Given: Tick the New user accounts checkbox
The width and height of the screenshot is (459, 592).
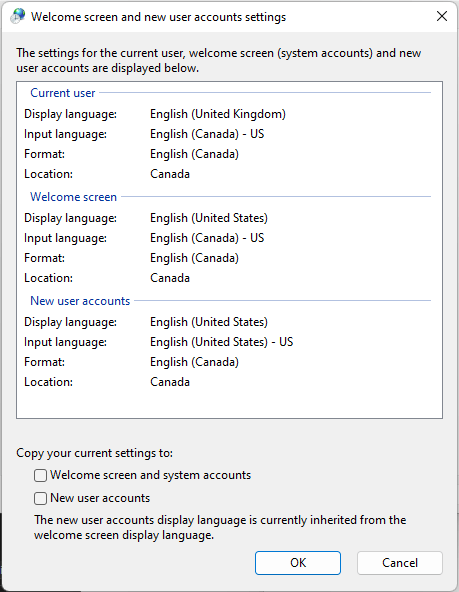Looking at the screenshot, I should [x=40, y=498].
